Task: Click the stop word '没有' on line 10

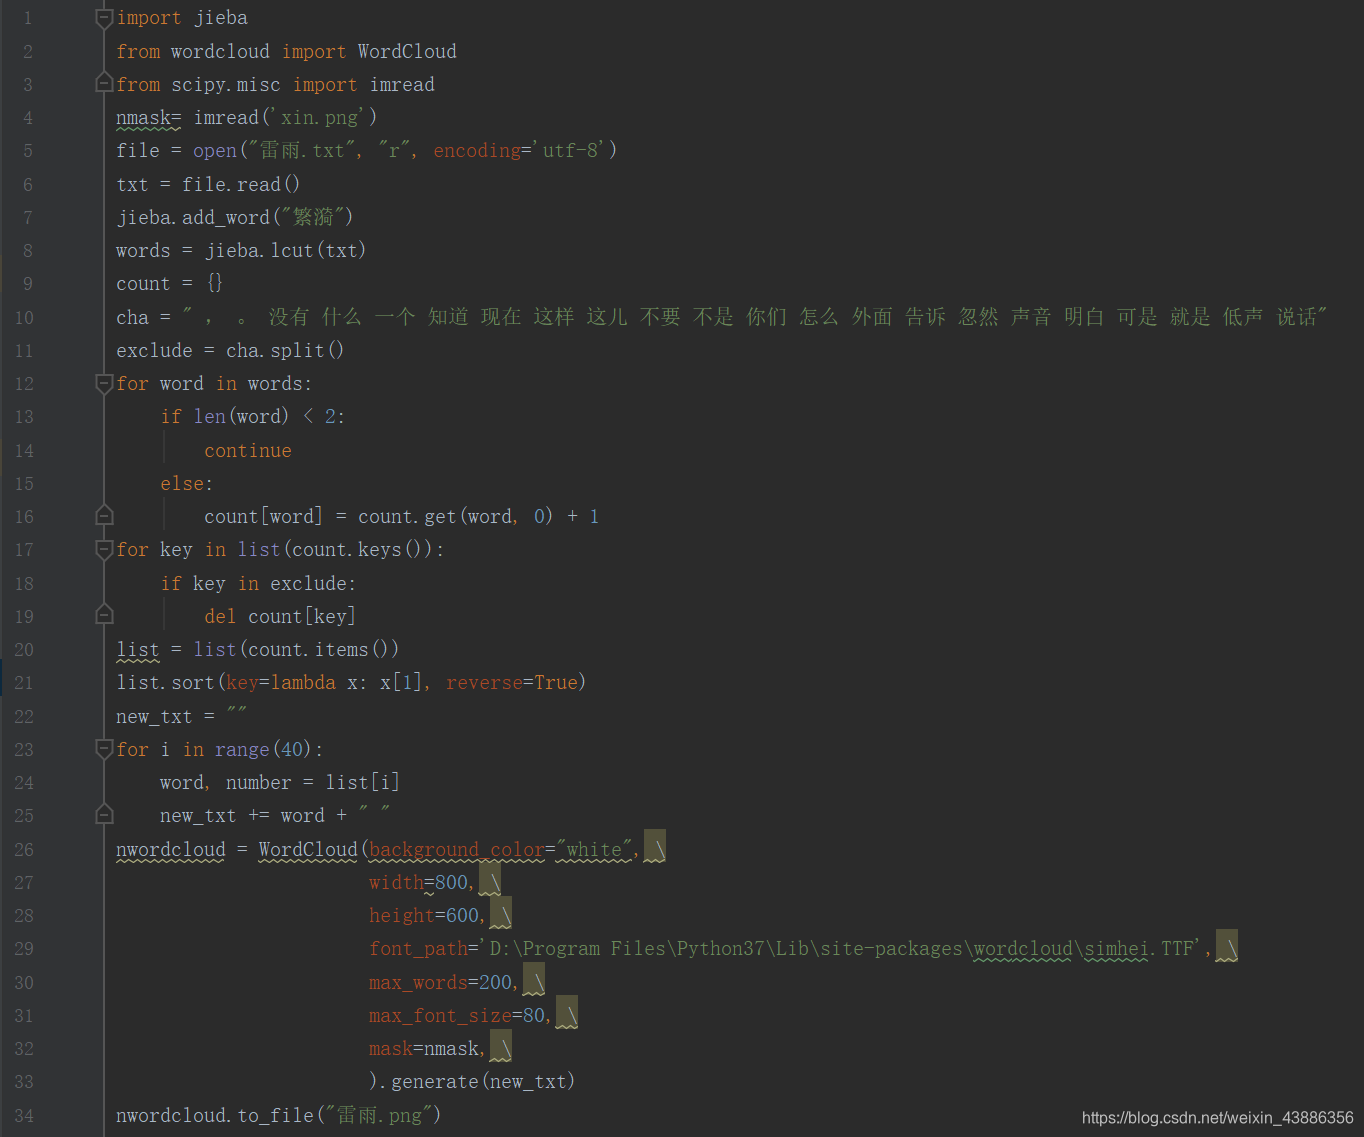Action: click(x=289, y=317)
